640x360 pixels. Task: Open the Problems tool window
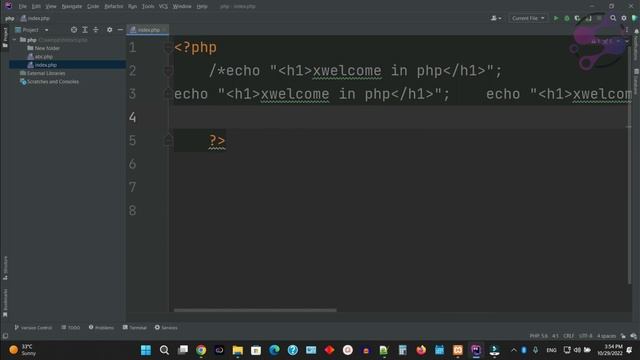point(101,328)
